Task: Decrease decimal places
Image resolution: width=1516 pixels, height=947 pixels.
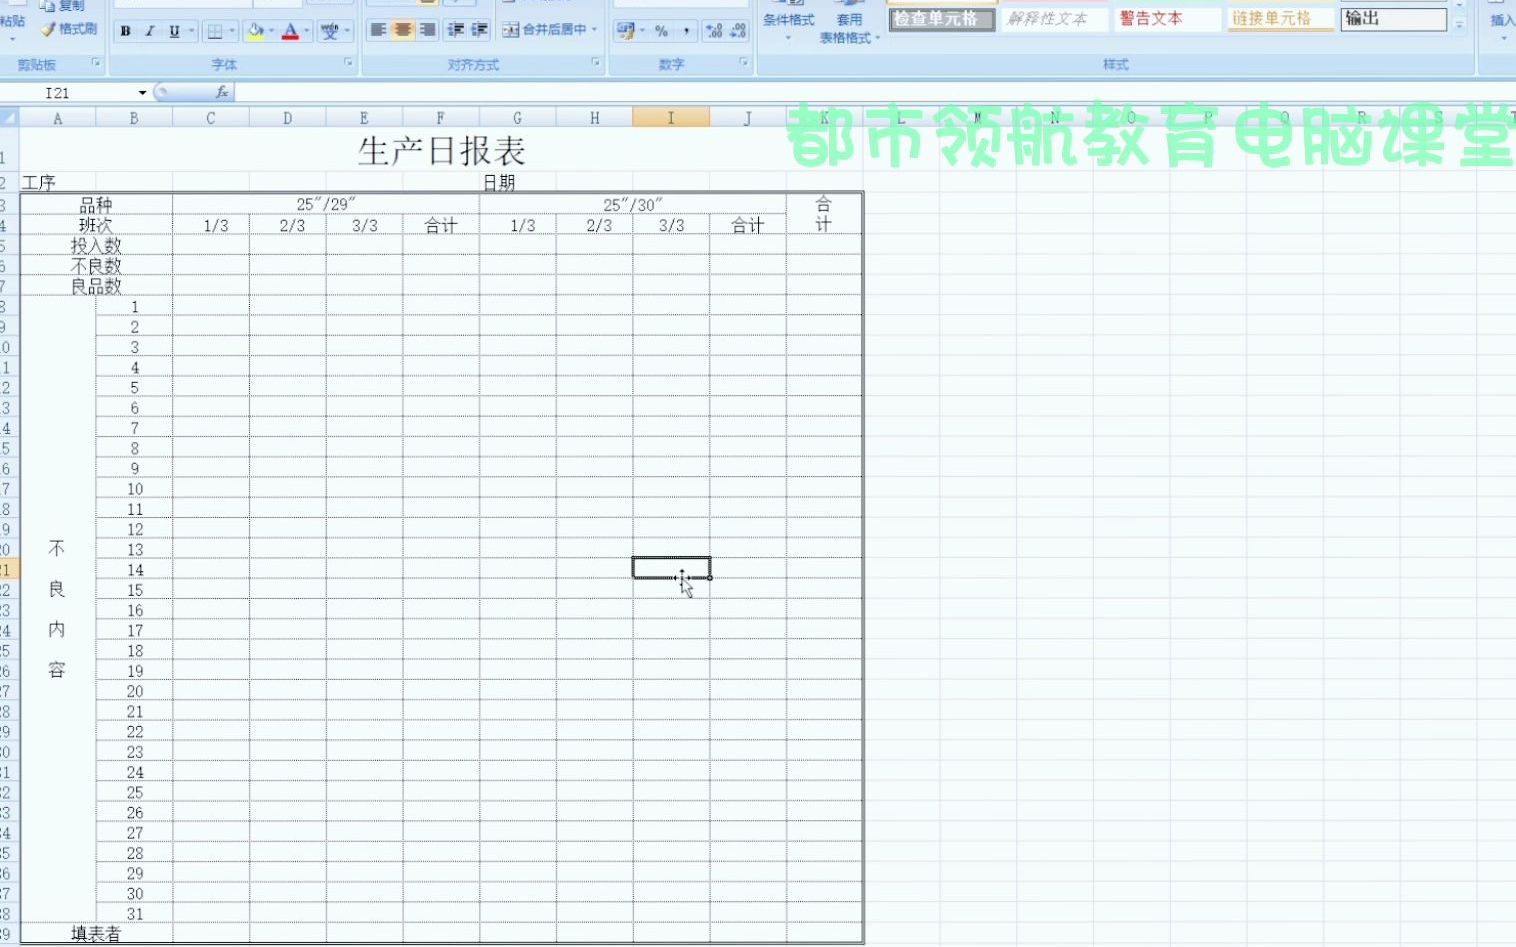Action: point(738,31)
